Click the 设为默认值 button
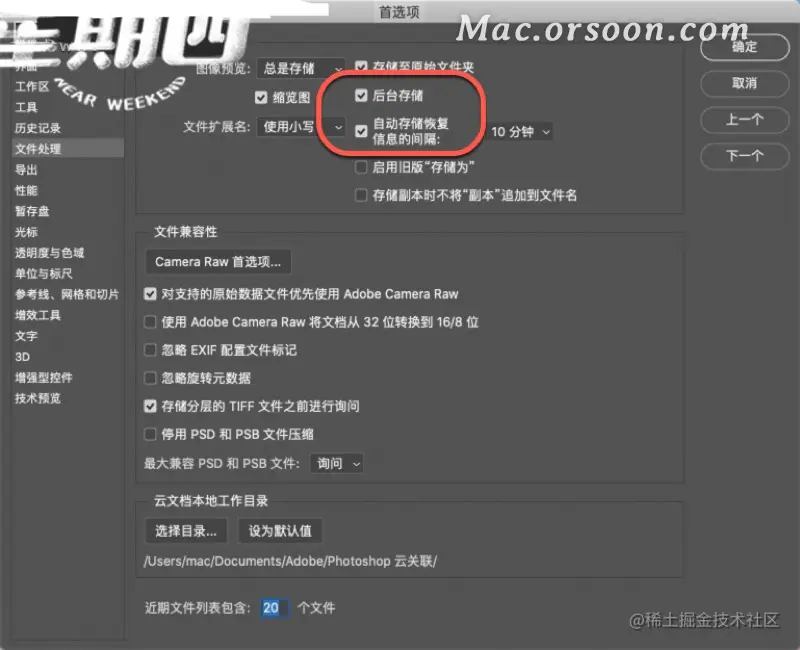 coord(280,531)
